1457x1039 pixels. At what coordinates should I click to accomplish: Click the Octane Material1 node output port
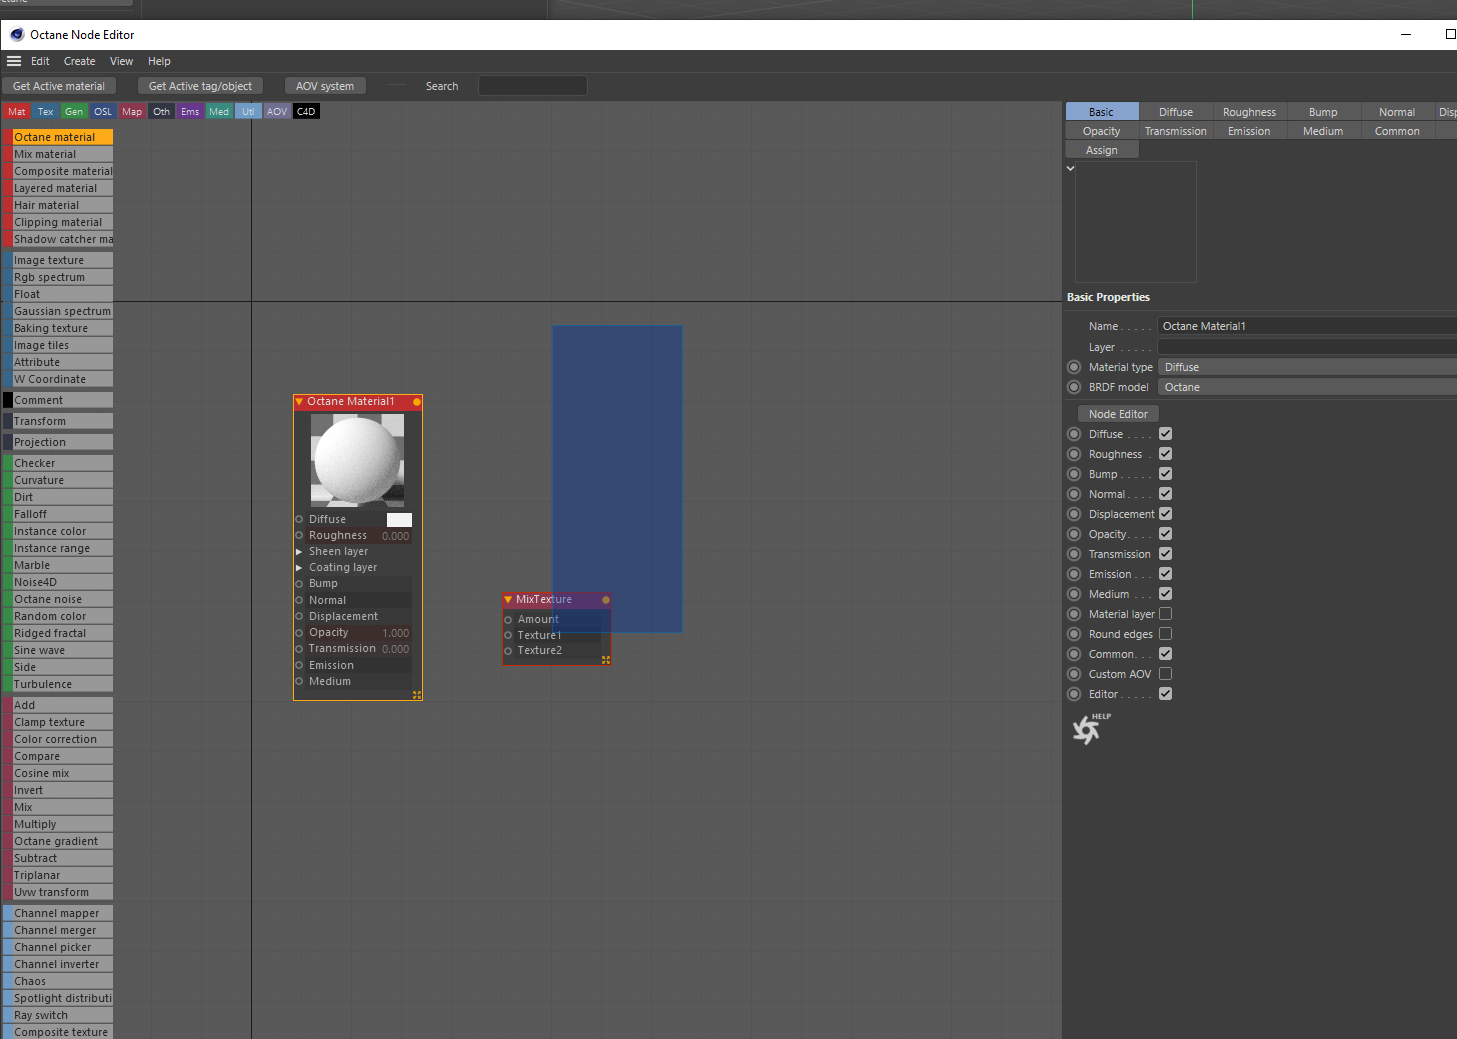[417, 402]
